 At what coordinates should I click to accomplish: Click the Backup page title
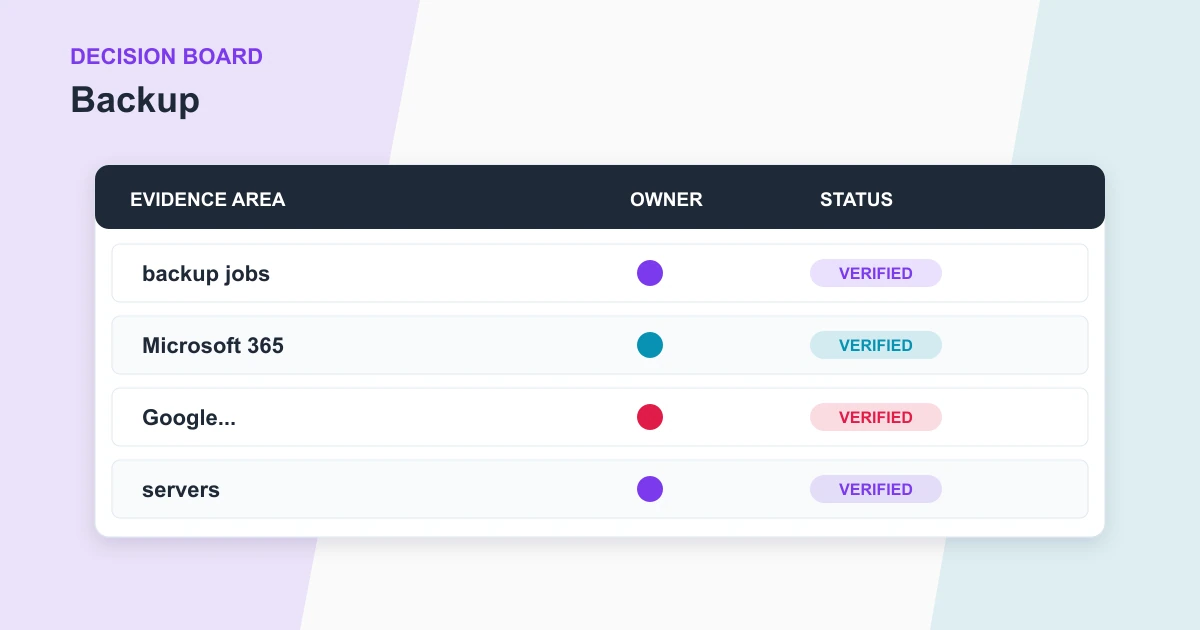click(x=135, y=100)
